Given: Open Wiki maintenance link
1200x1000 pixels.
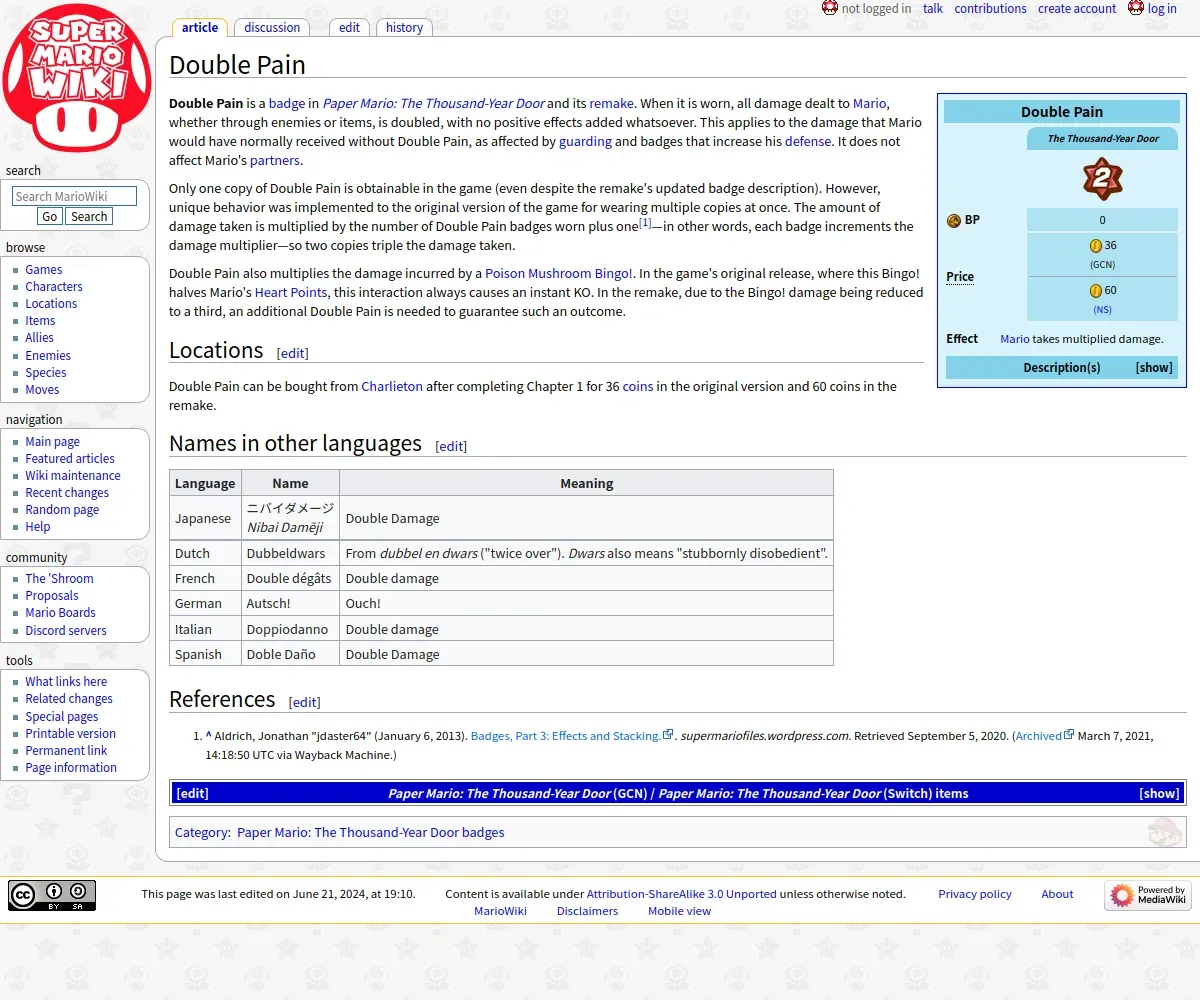Looking at the screenshot, I should click(x=73, y=475).
